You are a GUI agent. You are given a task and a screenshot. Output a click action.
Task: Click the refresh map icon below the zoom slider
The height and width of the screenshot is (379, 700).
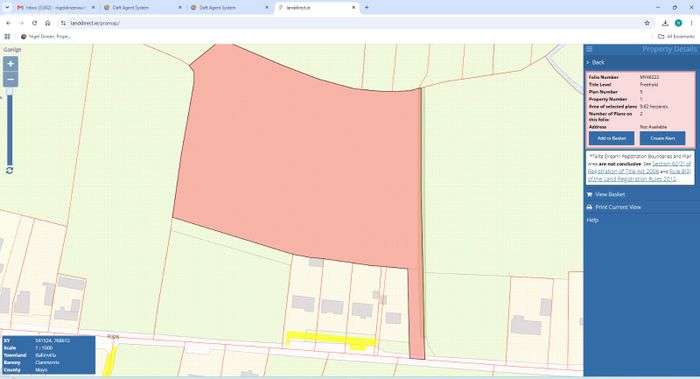9,171
